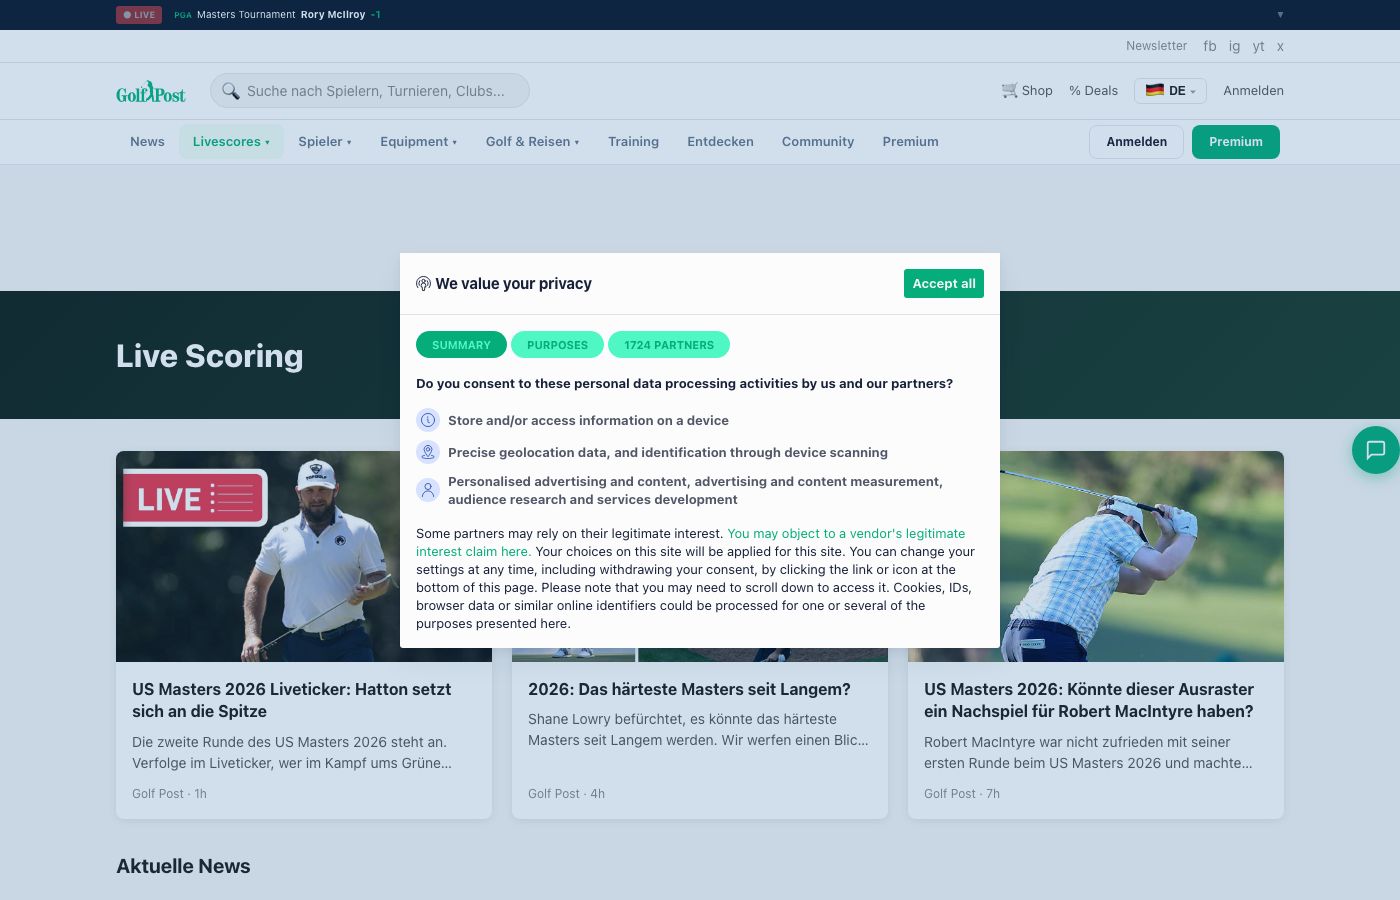Click the shopping cart icon
The width and height of the screenshot is (1400, 900).
tap(1009, 90)
